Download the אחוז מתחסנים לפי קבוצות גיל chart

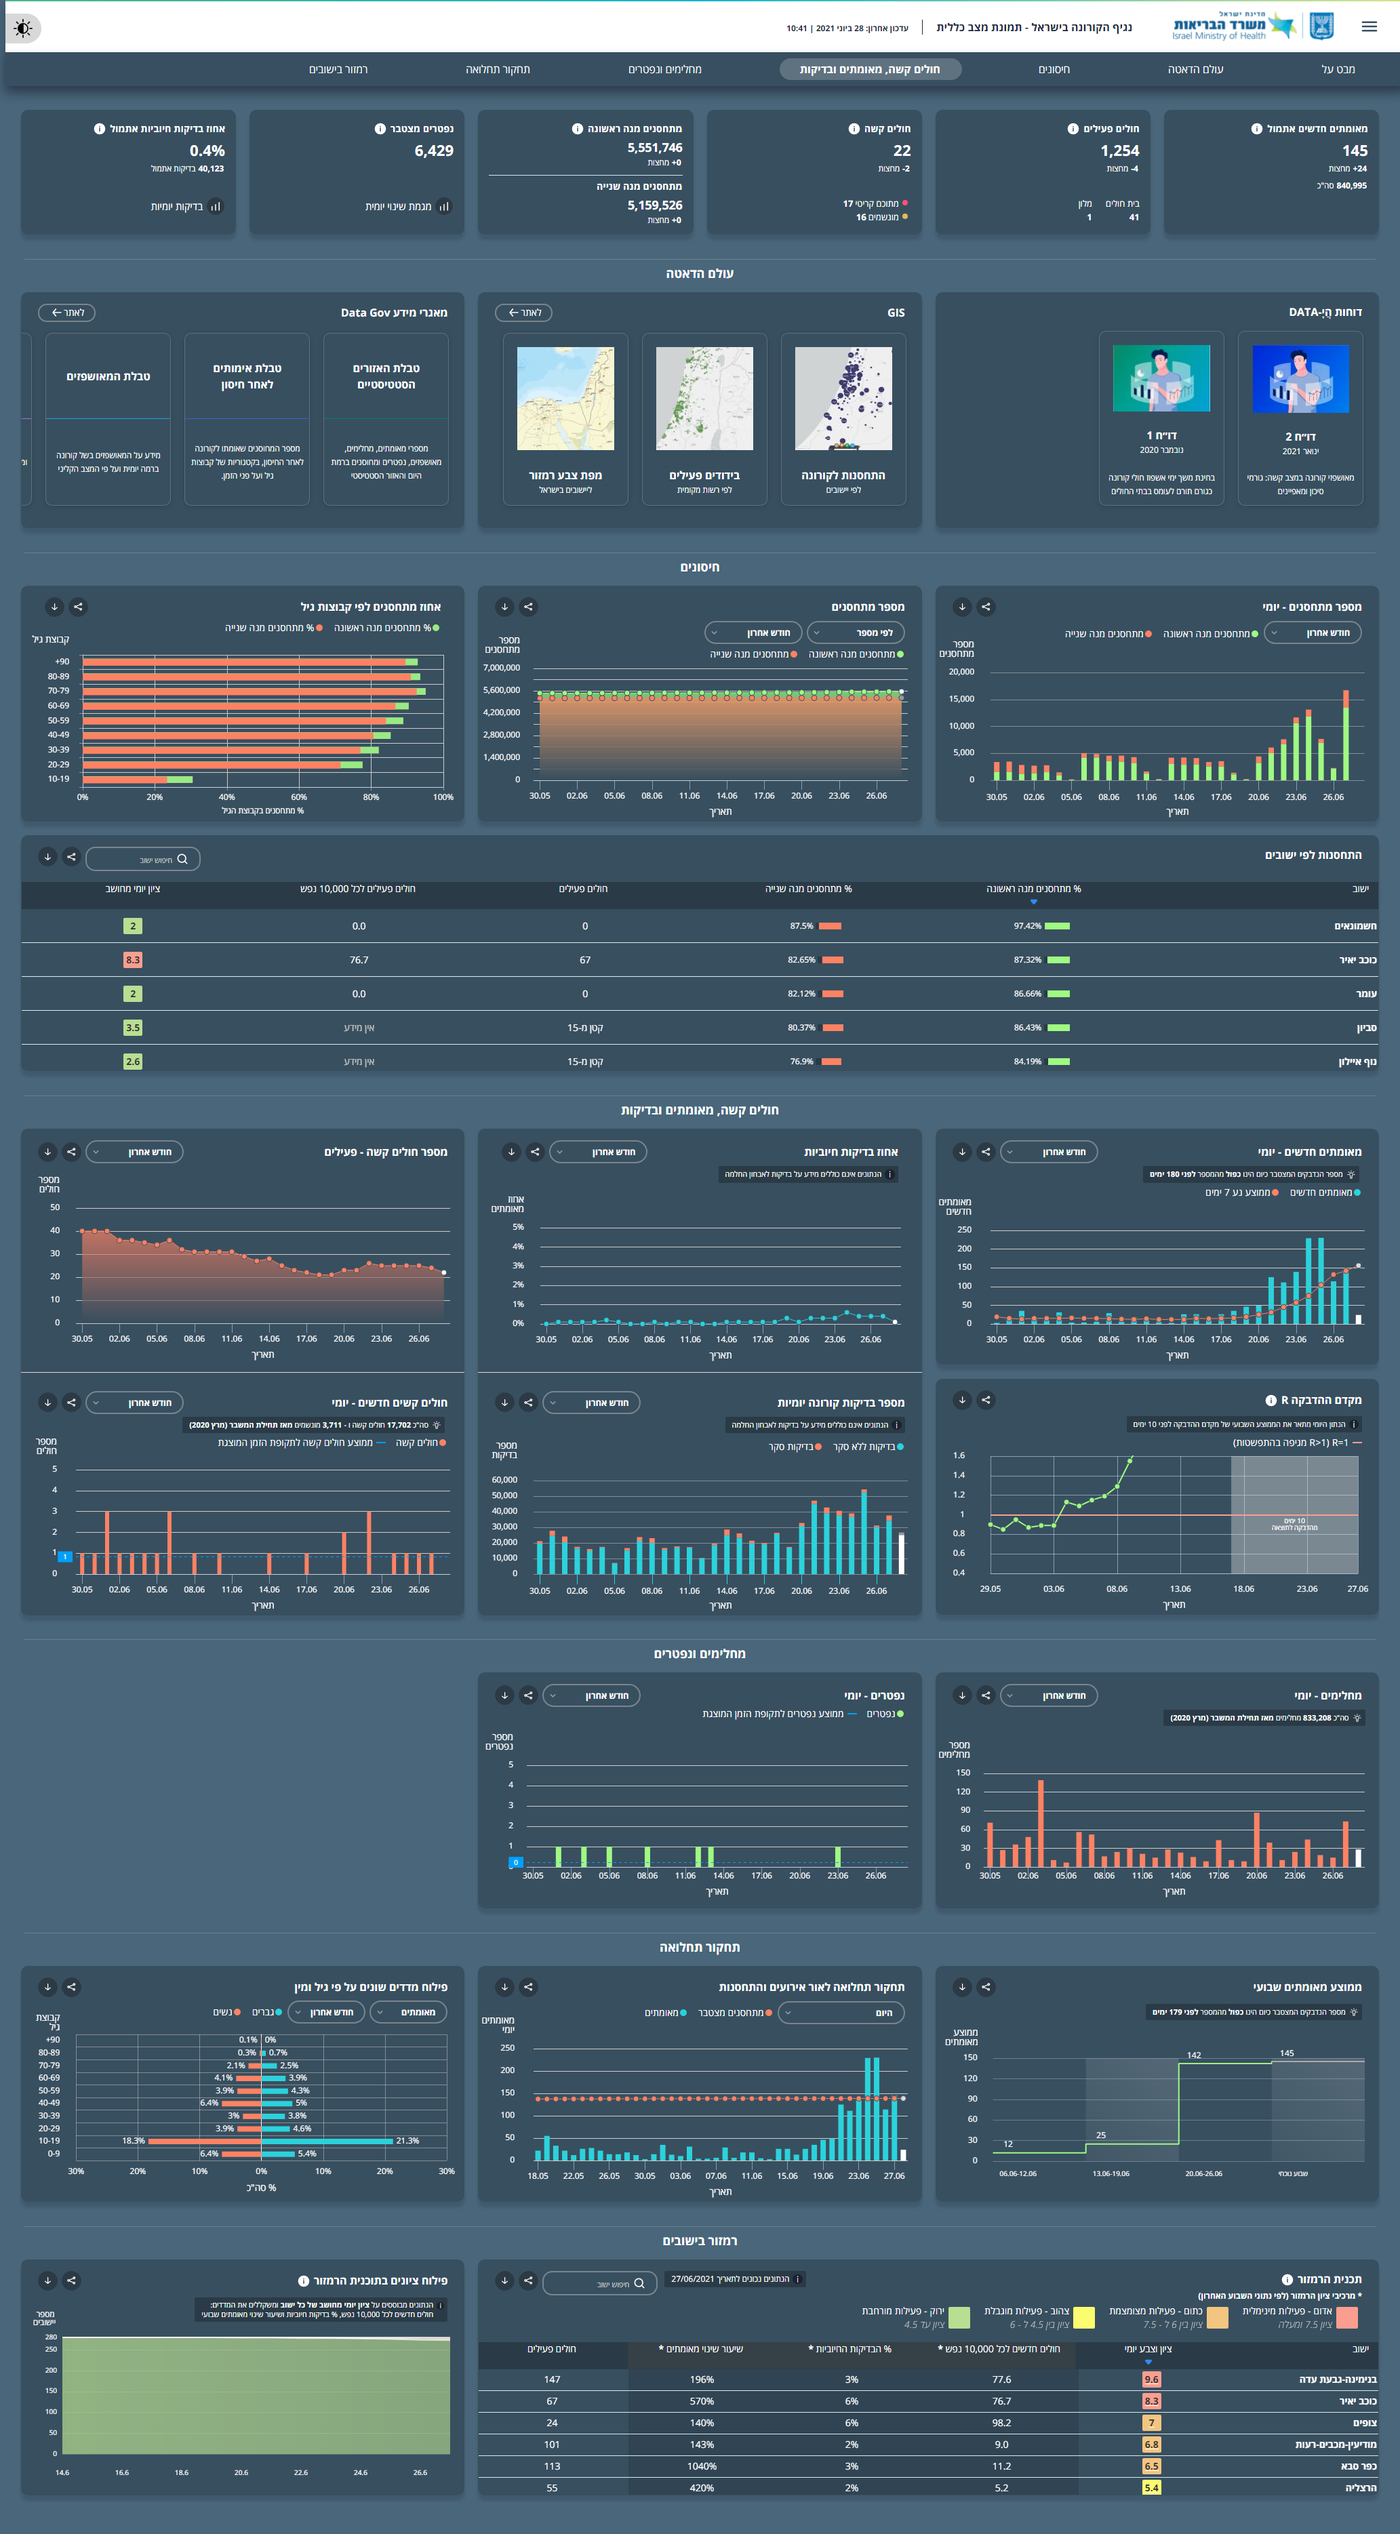[x=54, y=607]
